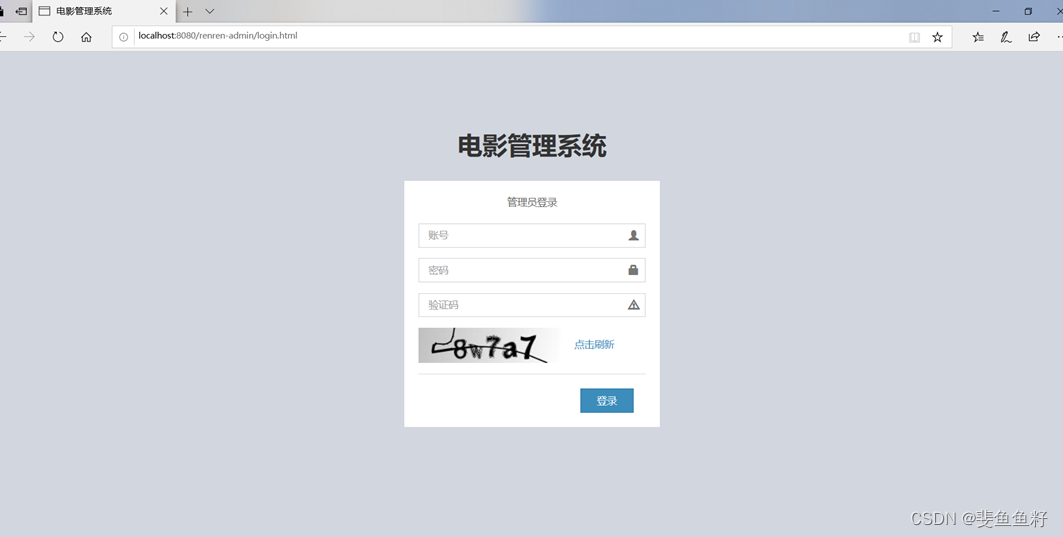Click the 账号 username input field
Screen dimensions: 1063x537
(532, 235)
